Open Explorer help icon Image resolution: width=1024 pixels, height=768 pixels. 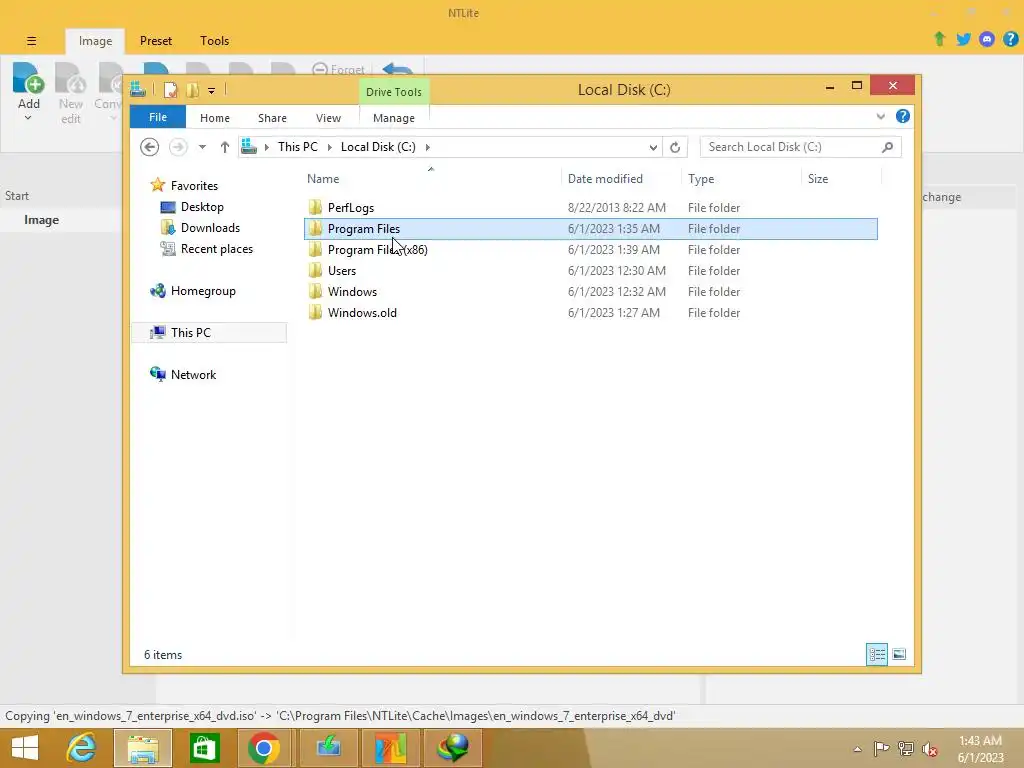[x=903, y=116]
